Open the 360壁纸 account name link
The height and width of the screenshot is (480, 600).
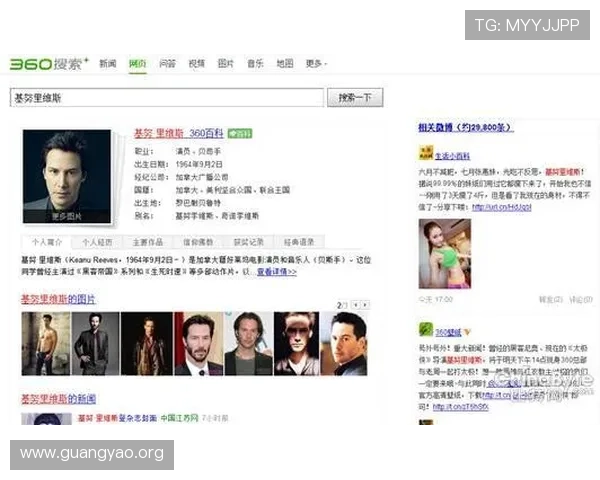[x=448, y=332]
